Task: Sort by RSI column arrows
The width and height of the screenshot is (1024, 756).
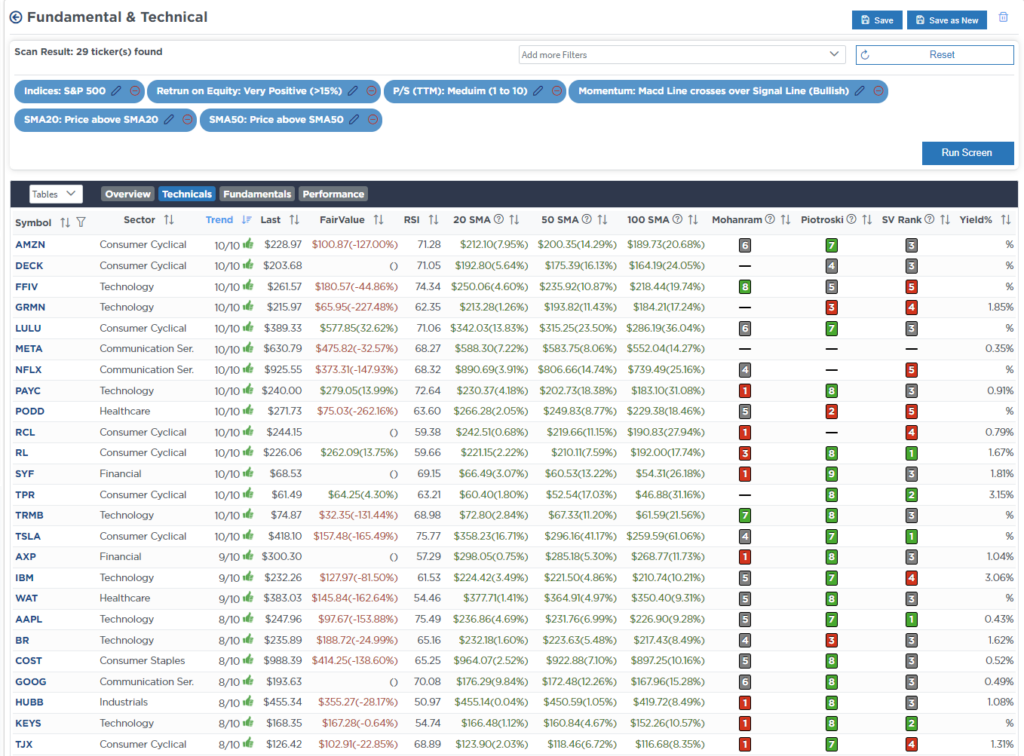Action: tap(434, 220)
